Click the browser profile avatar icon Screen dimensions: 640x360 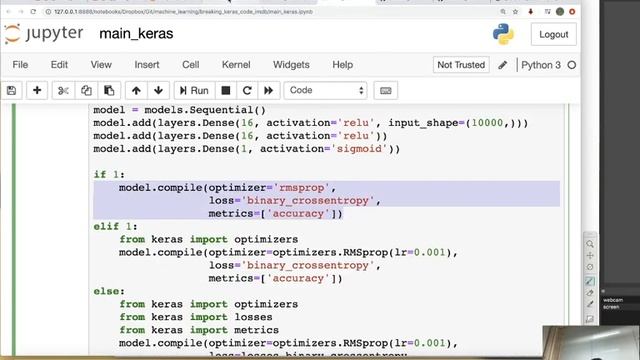560,12
